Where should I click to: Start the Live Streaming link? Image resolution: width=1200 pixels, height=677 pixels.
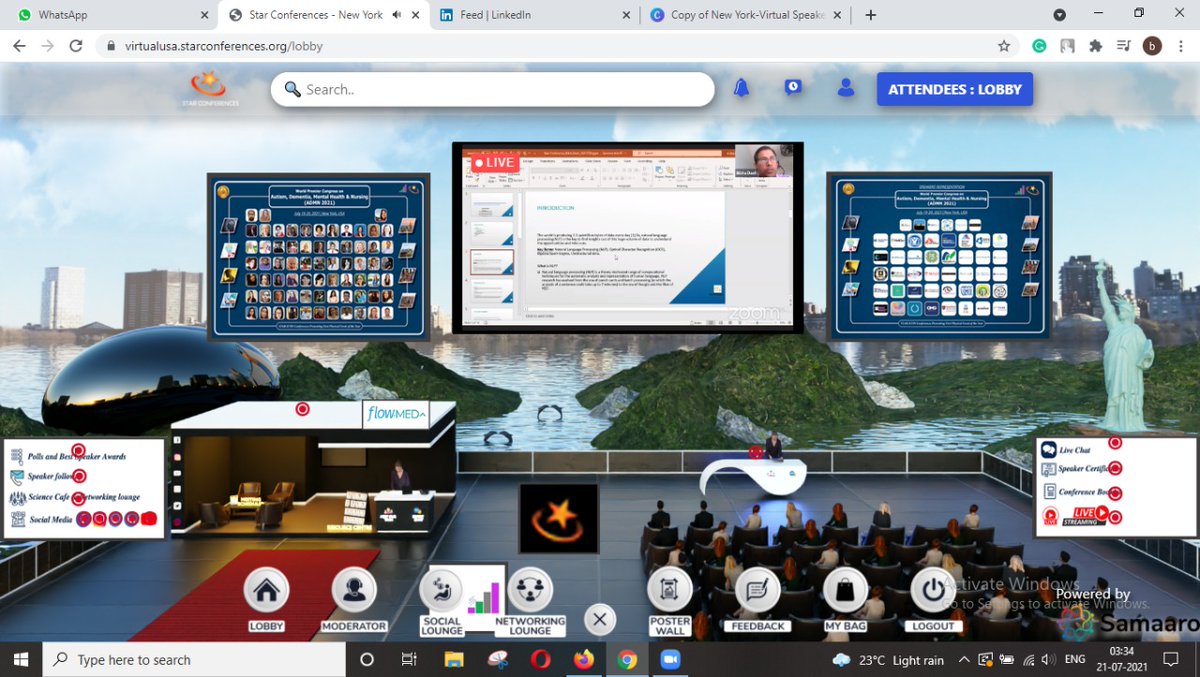(x=1084, y=515)
